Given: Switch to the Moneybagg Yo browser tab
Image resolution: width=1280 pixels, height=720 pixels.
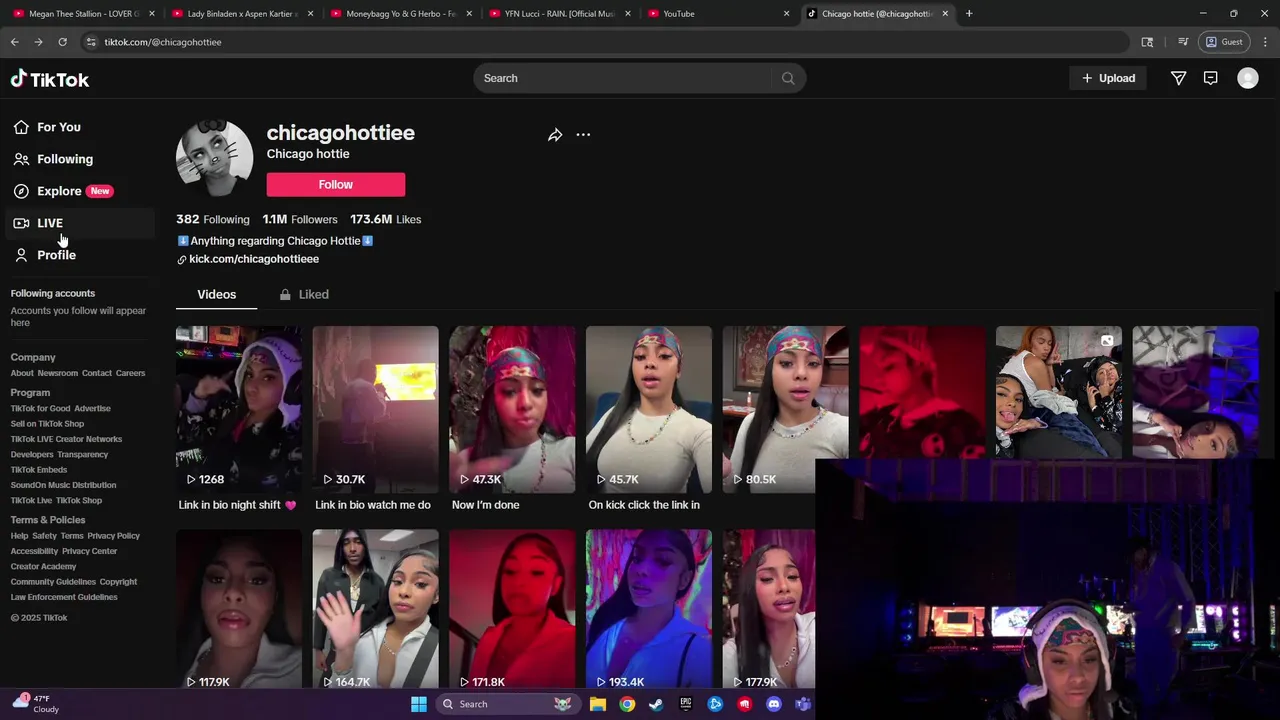Looking at the screenshot, I should click(x=400, y=14).
